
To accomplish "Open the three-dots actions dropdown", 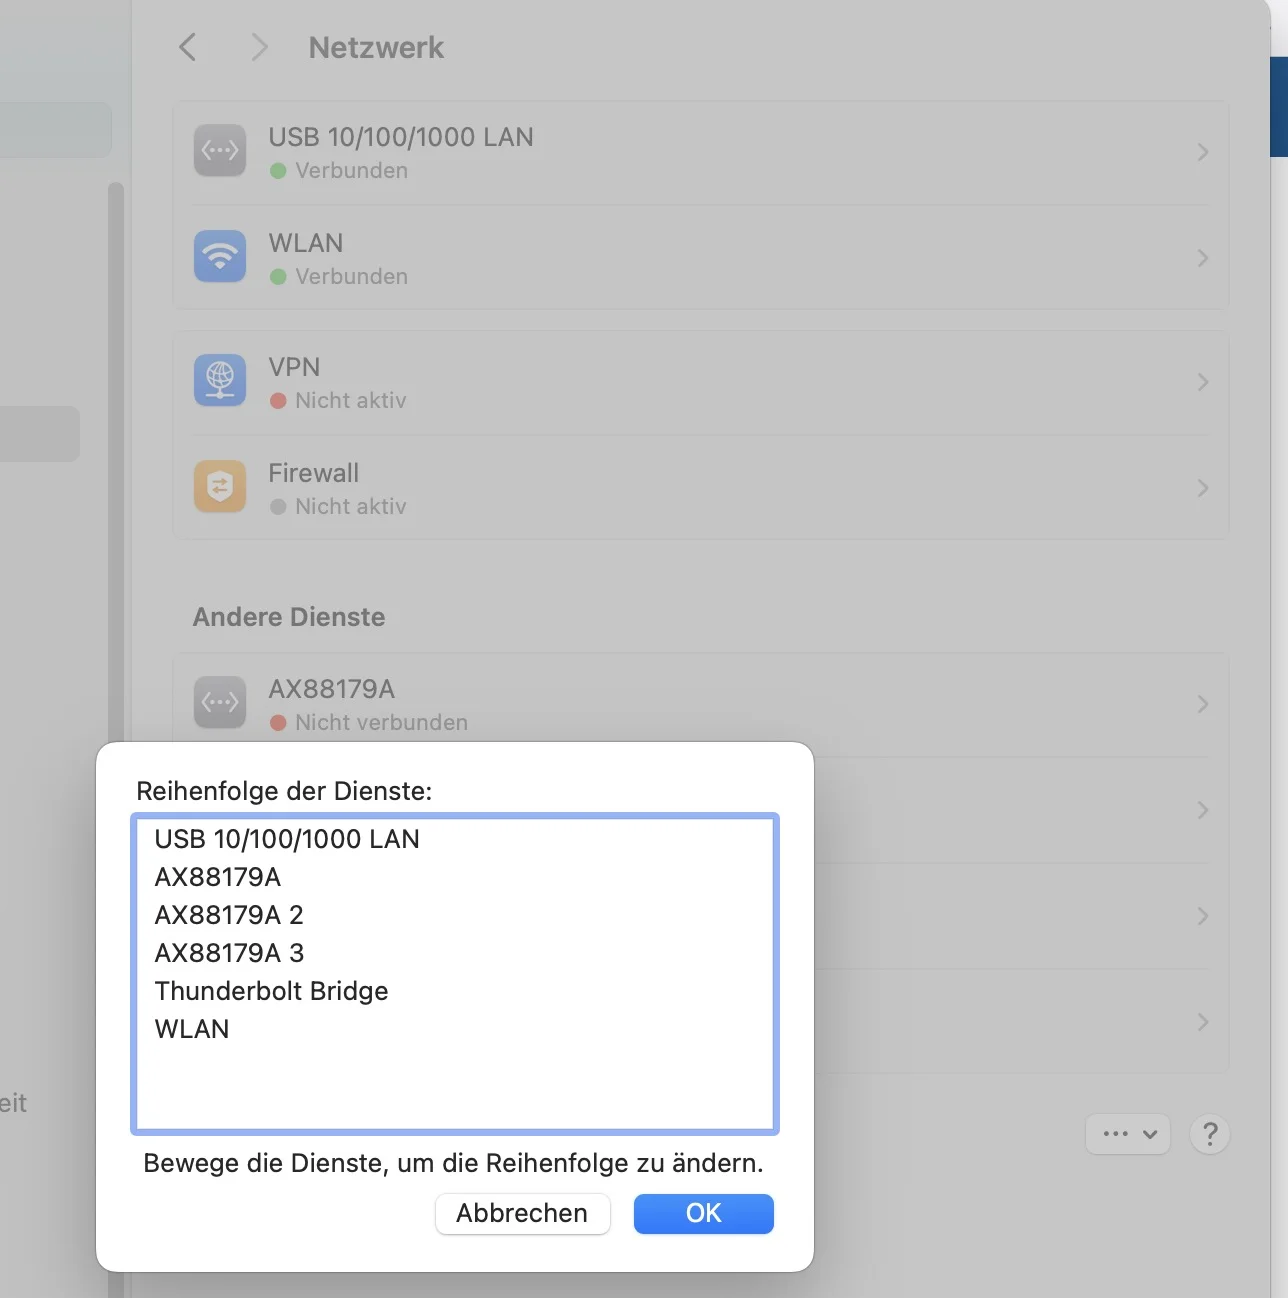I will (x=1128, y=1134).
